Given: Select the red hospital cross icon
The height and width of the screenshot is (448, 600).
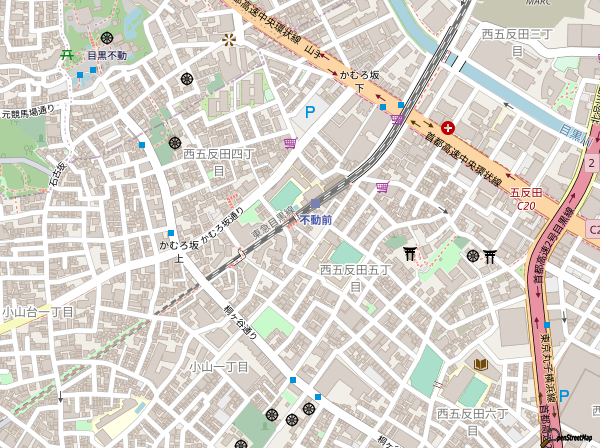Looking at the screenshot, I should point(448,128).
